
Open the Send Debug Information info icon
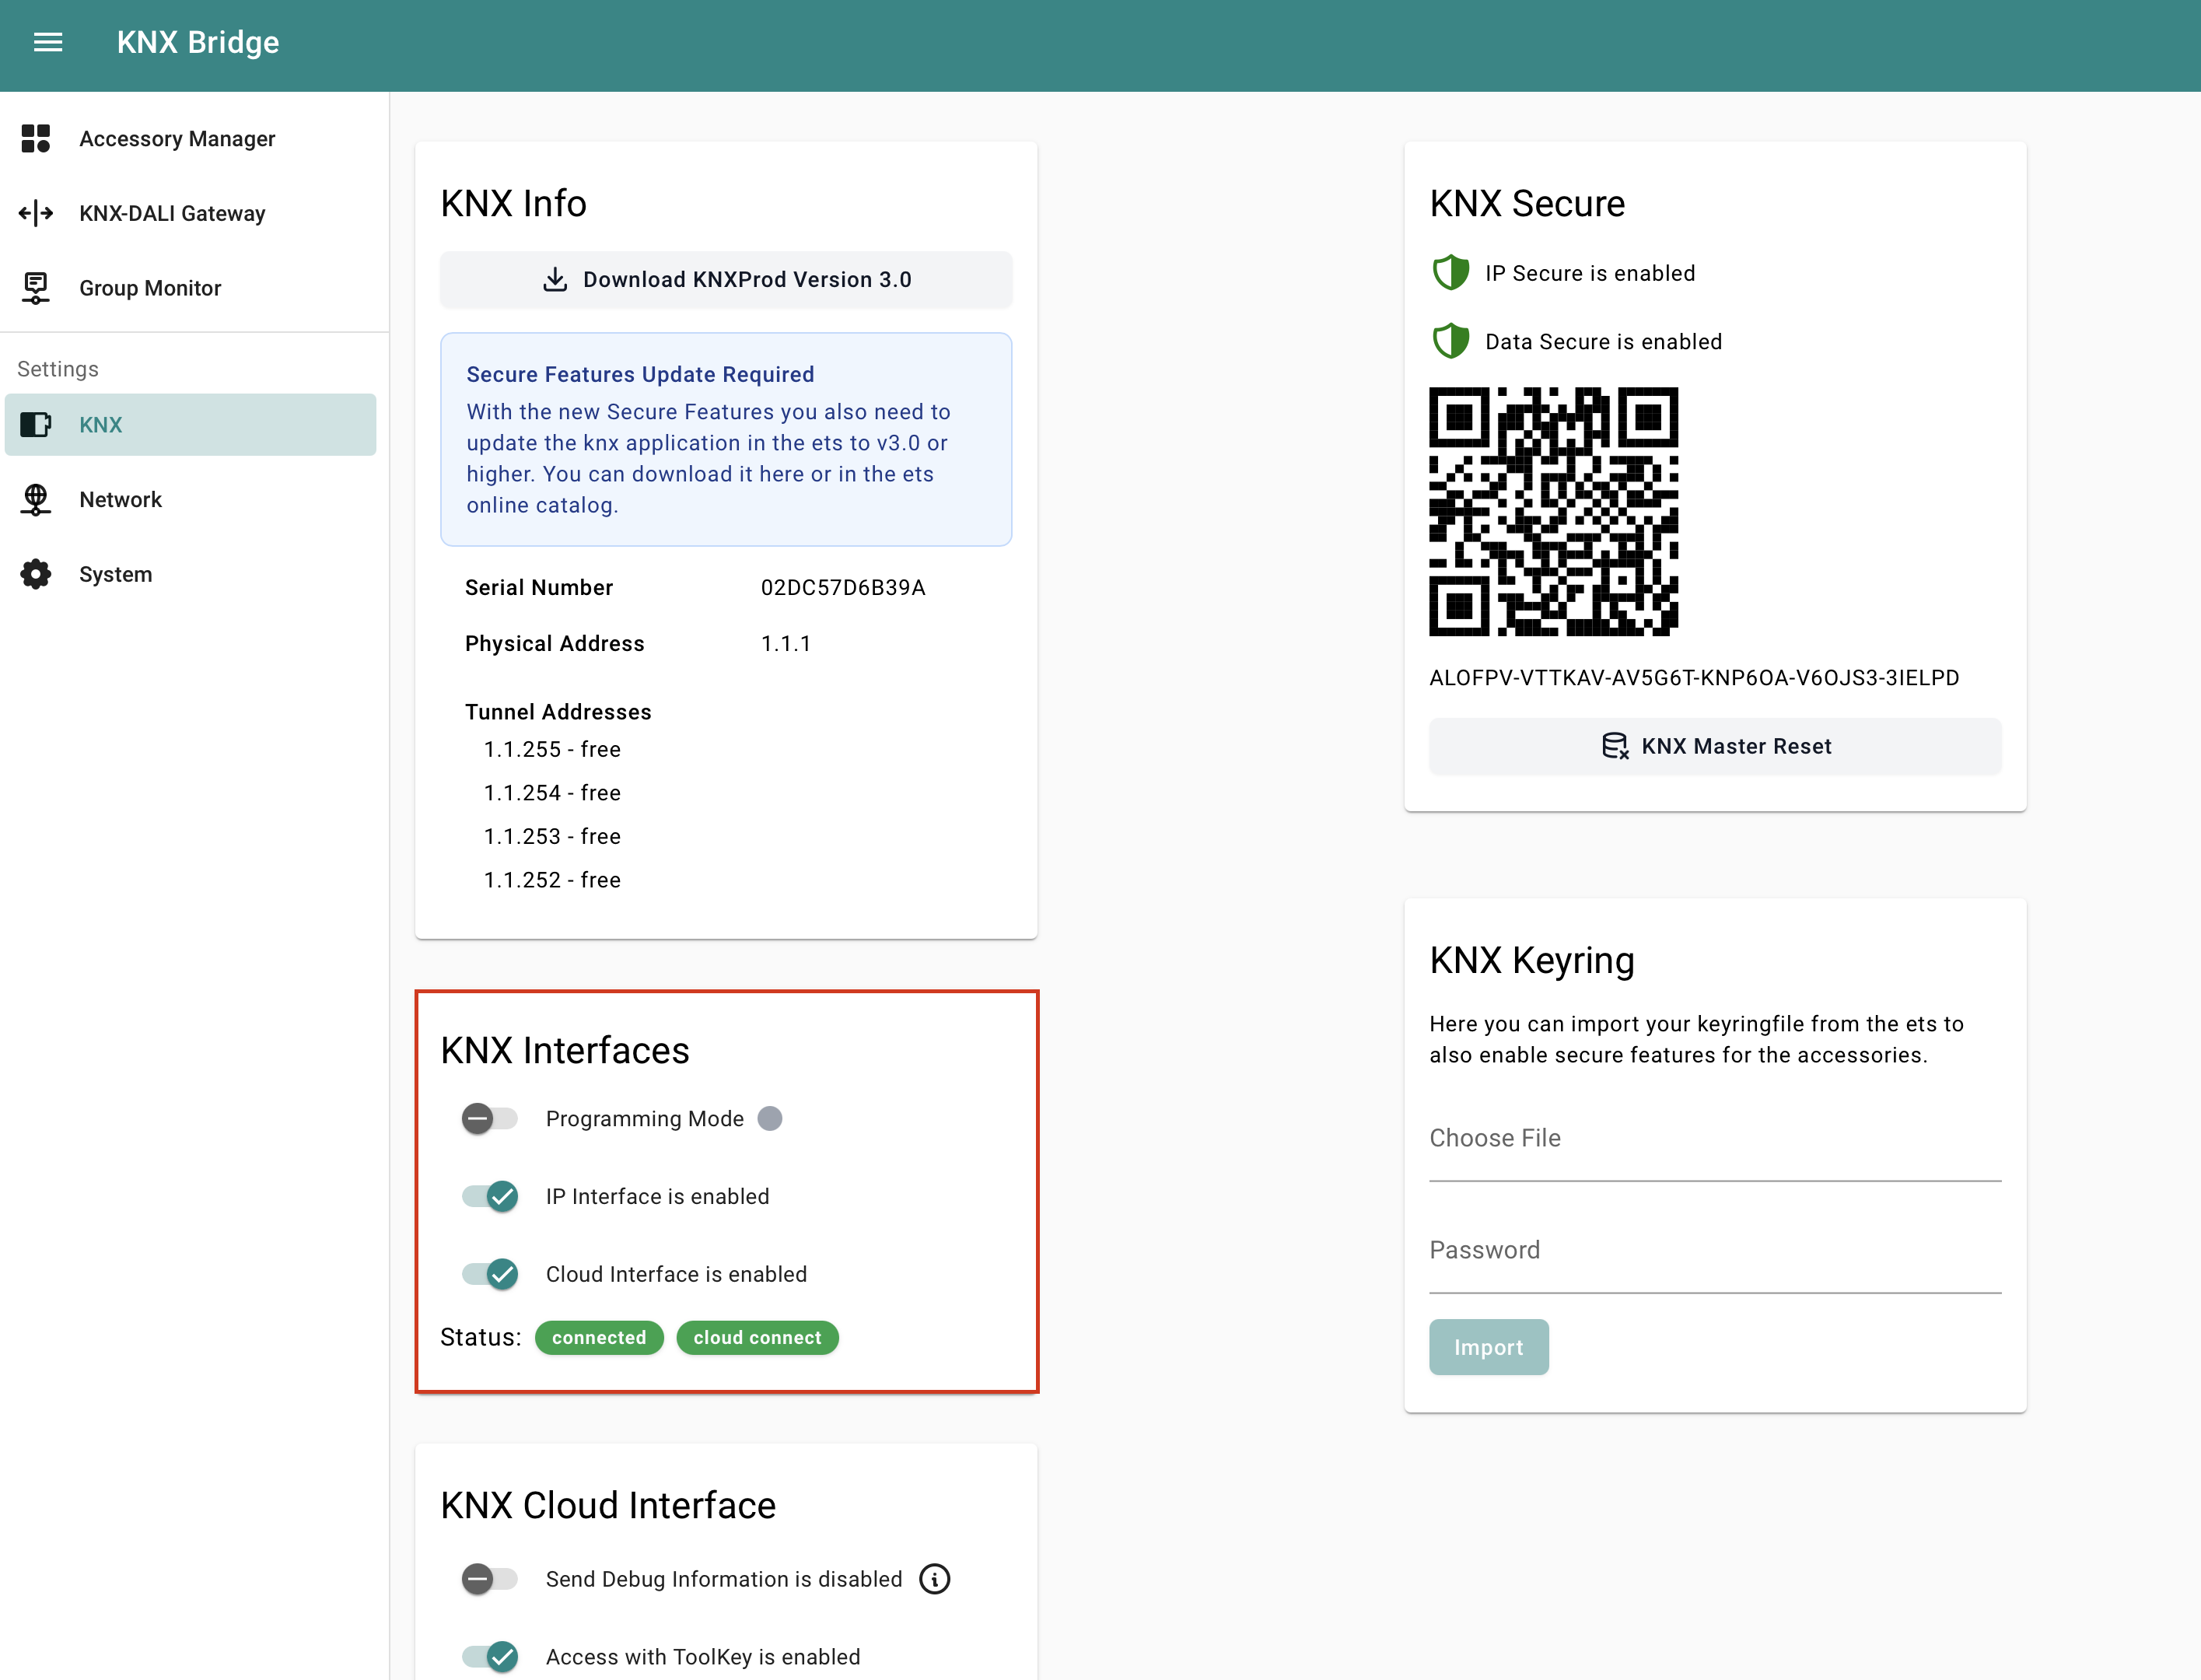[935, 1579]
